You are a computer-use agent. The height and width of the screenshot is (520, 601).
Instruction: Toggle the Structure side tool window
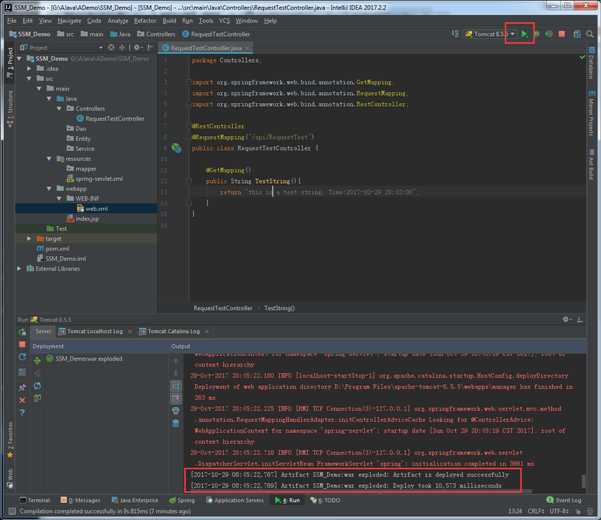pos(10,109)
